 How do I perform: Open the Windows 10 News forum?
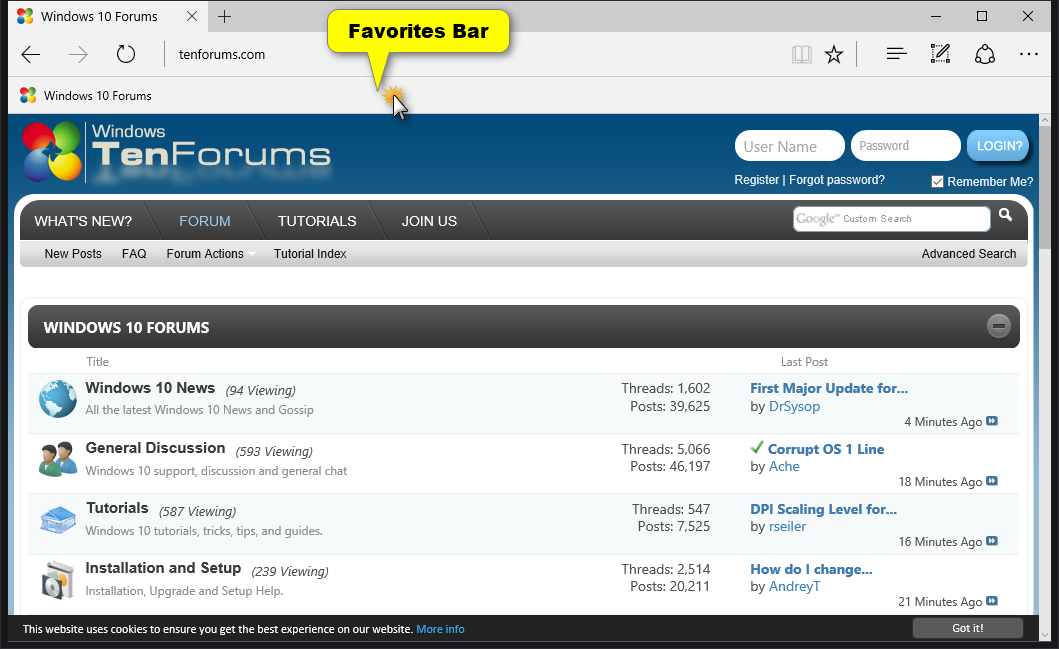(150, 388)
